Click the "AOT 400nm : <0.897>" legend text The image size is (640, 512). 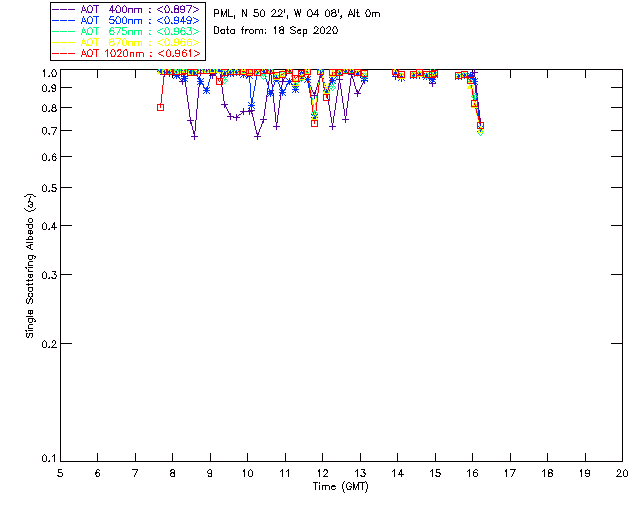(140, 9)
